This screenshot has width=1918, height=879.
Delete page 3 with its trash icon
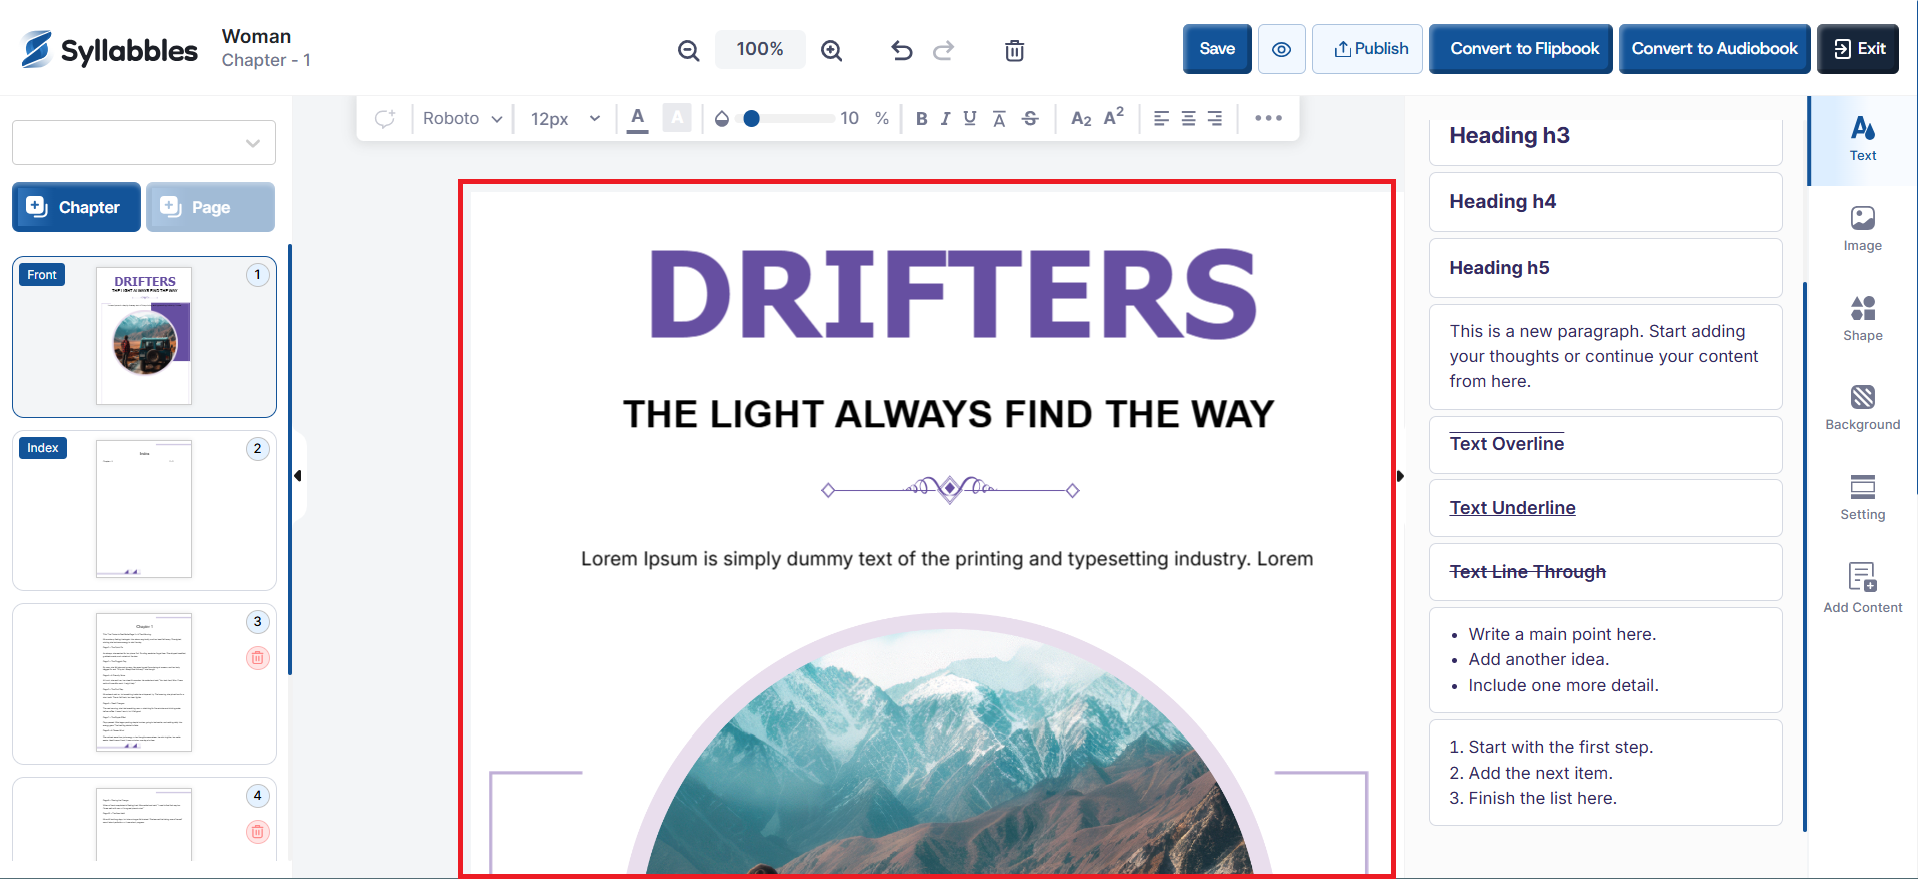[257, 658]
